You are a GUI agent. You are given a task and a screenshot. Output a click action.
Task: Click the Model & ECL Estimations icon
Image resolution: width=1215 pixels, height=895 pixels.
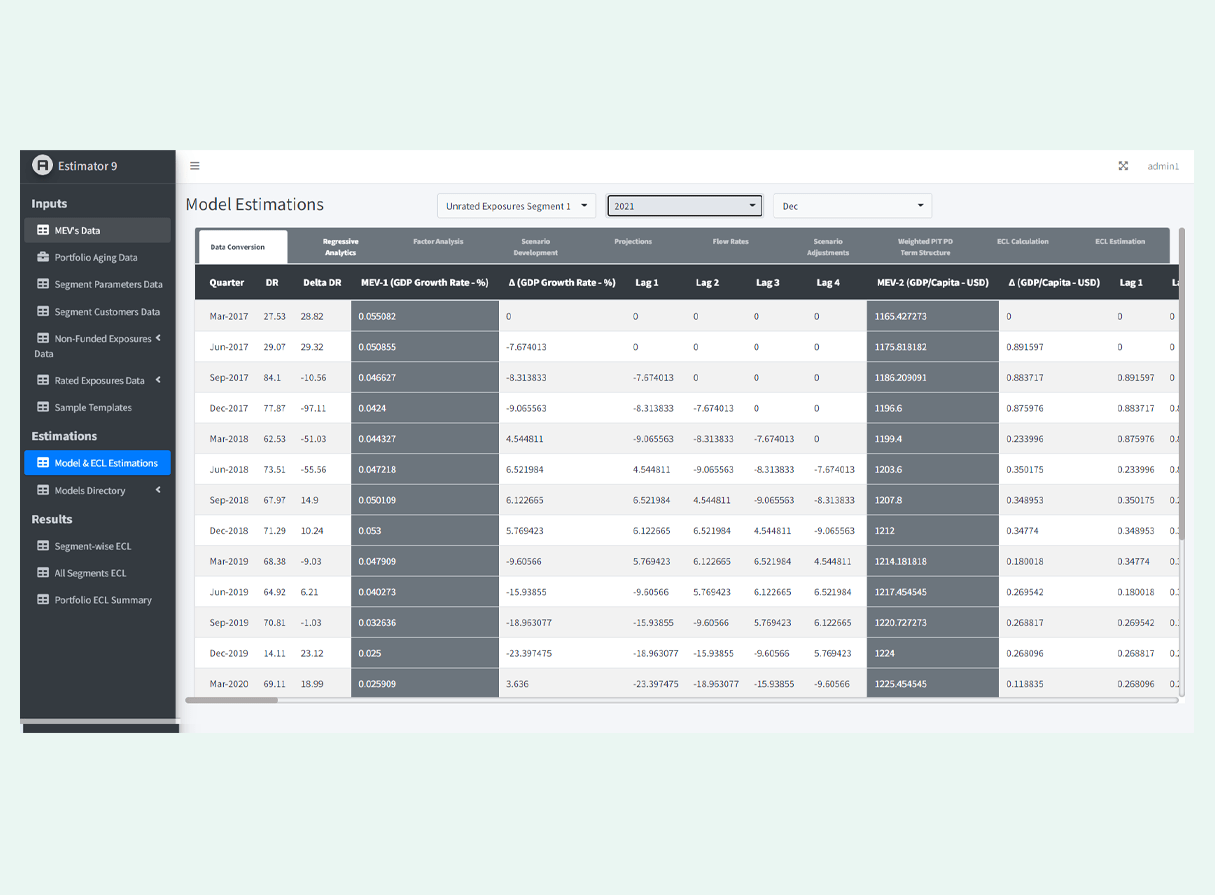pos(41,462)
